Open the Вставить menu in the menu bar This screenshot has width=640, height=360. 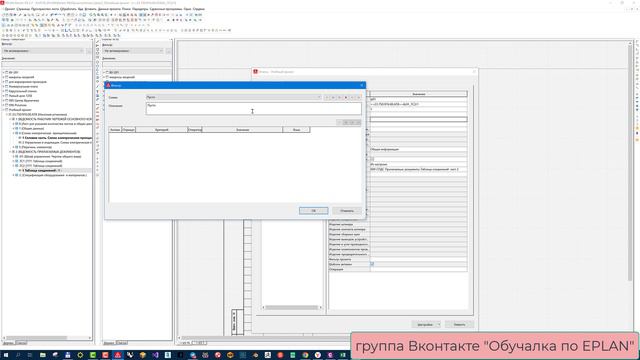point(90,9)
